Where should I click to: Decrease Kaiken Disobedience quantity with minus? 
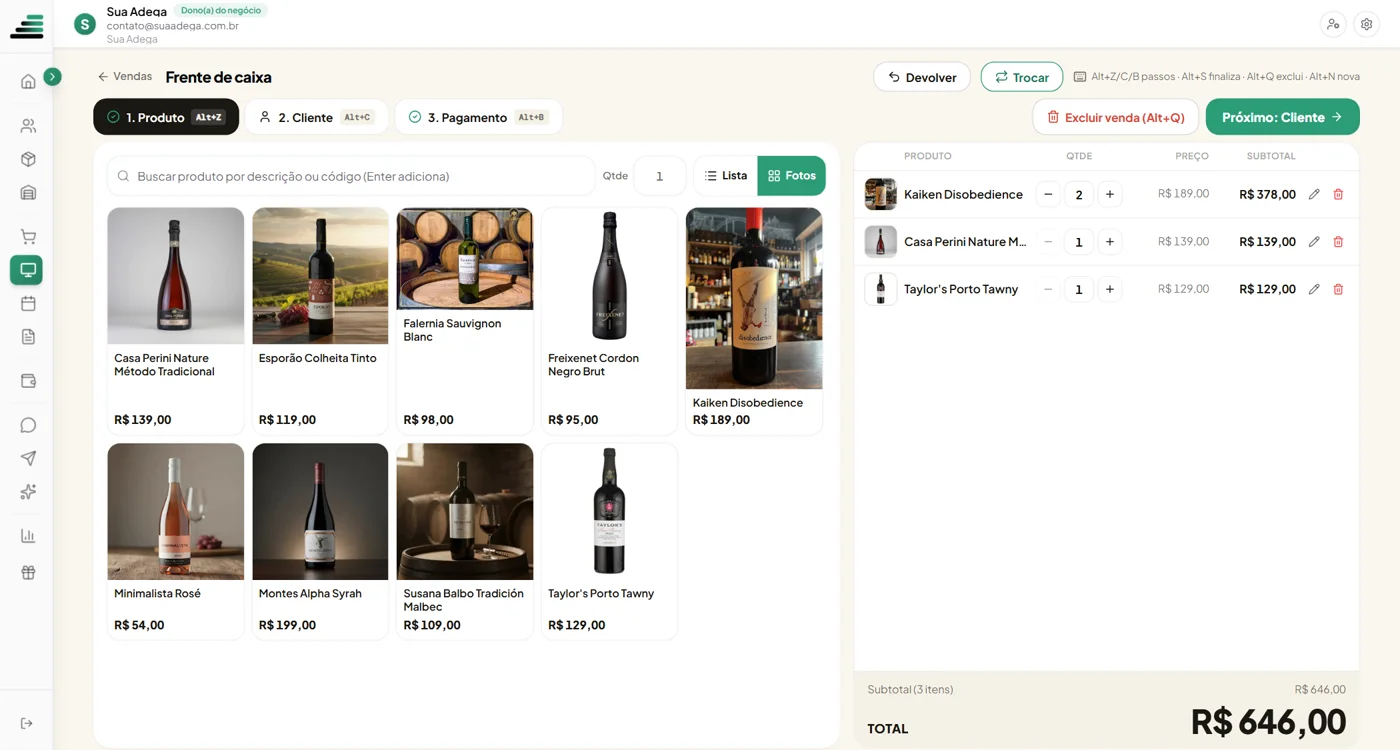(1048, 194)
